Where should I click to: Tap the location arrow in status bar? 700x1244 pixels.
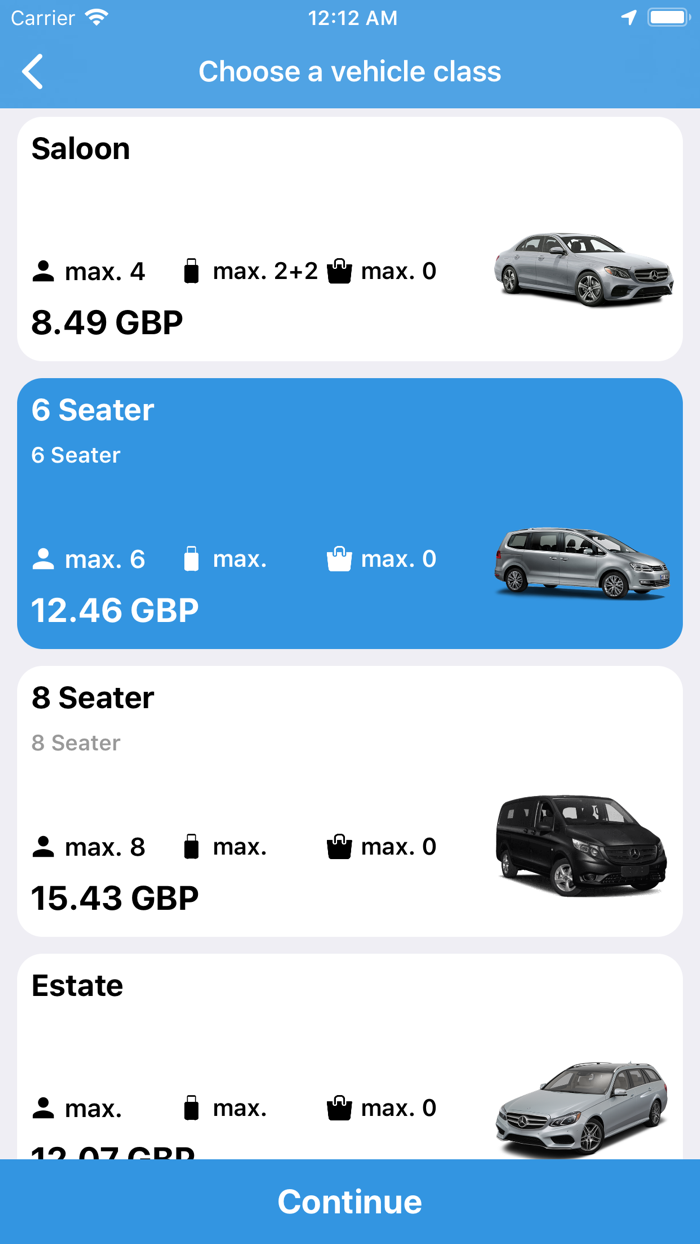(x=629, y=18)
